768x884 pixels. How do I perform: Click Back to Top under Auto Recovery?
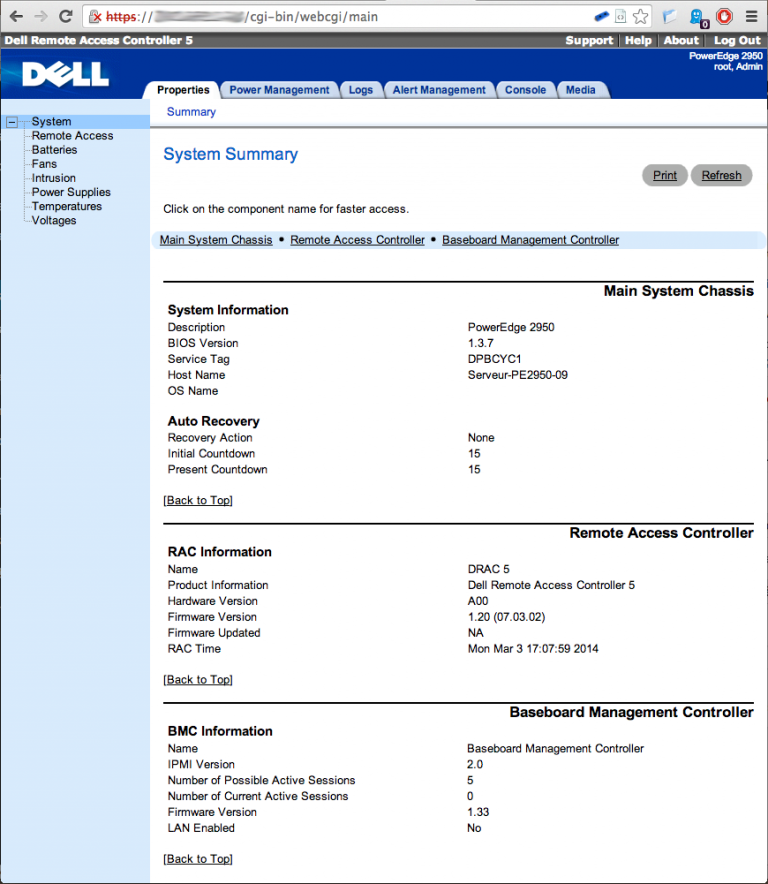click(198, 500)
